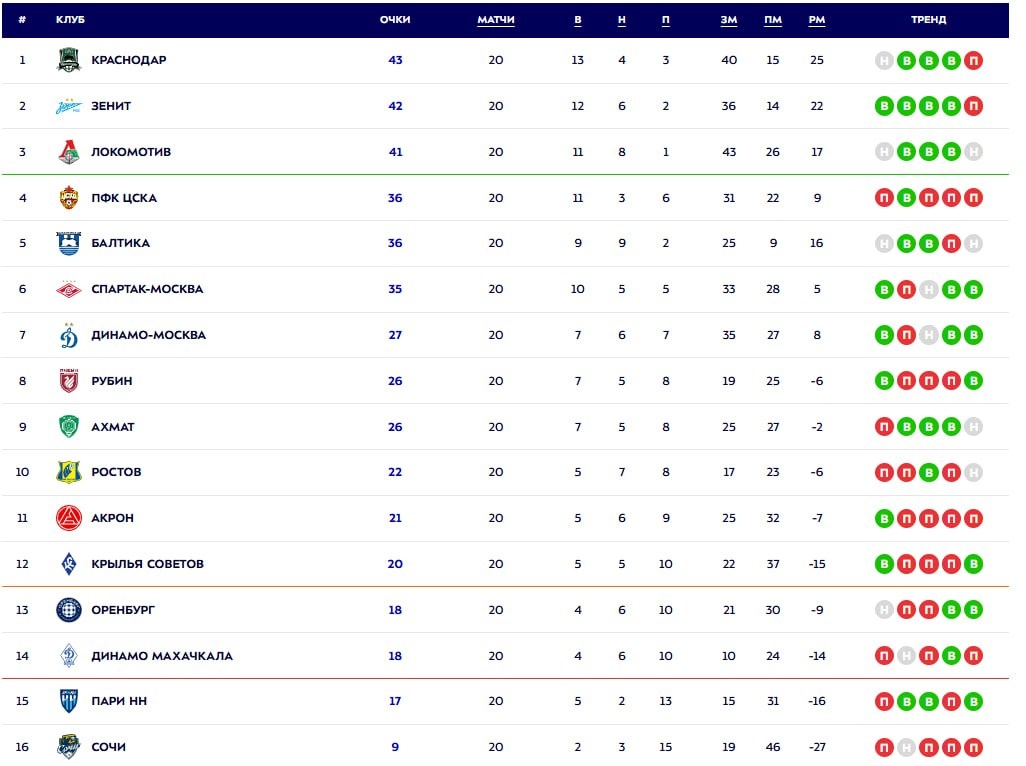
Task: Click the Зенит club logo
Action: [x=68, y=106]
